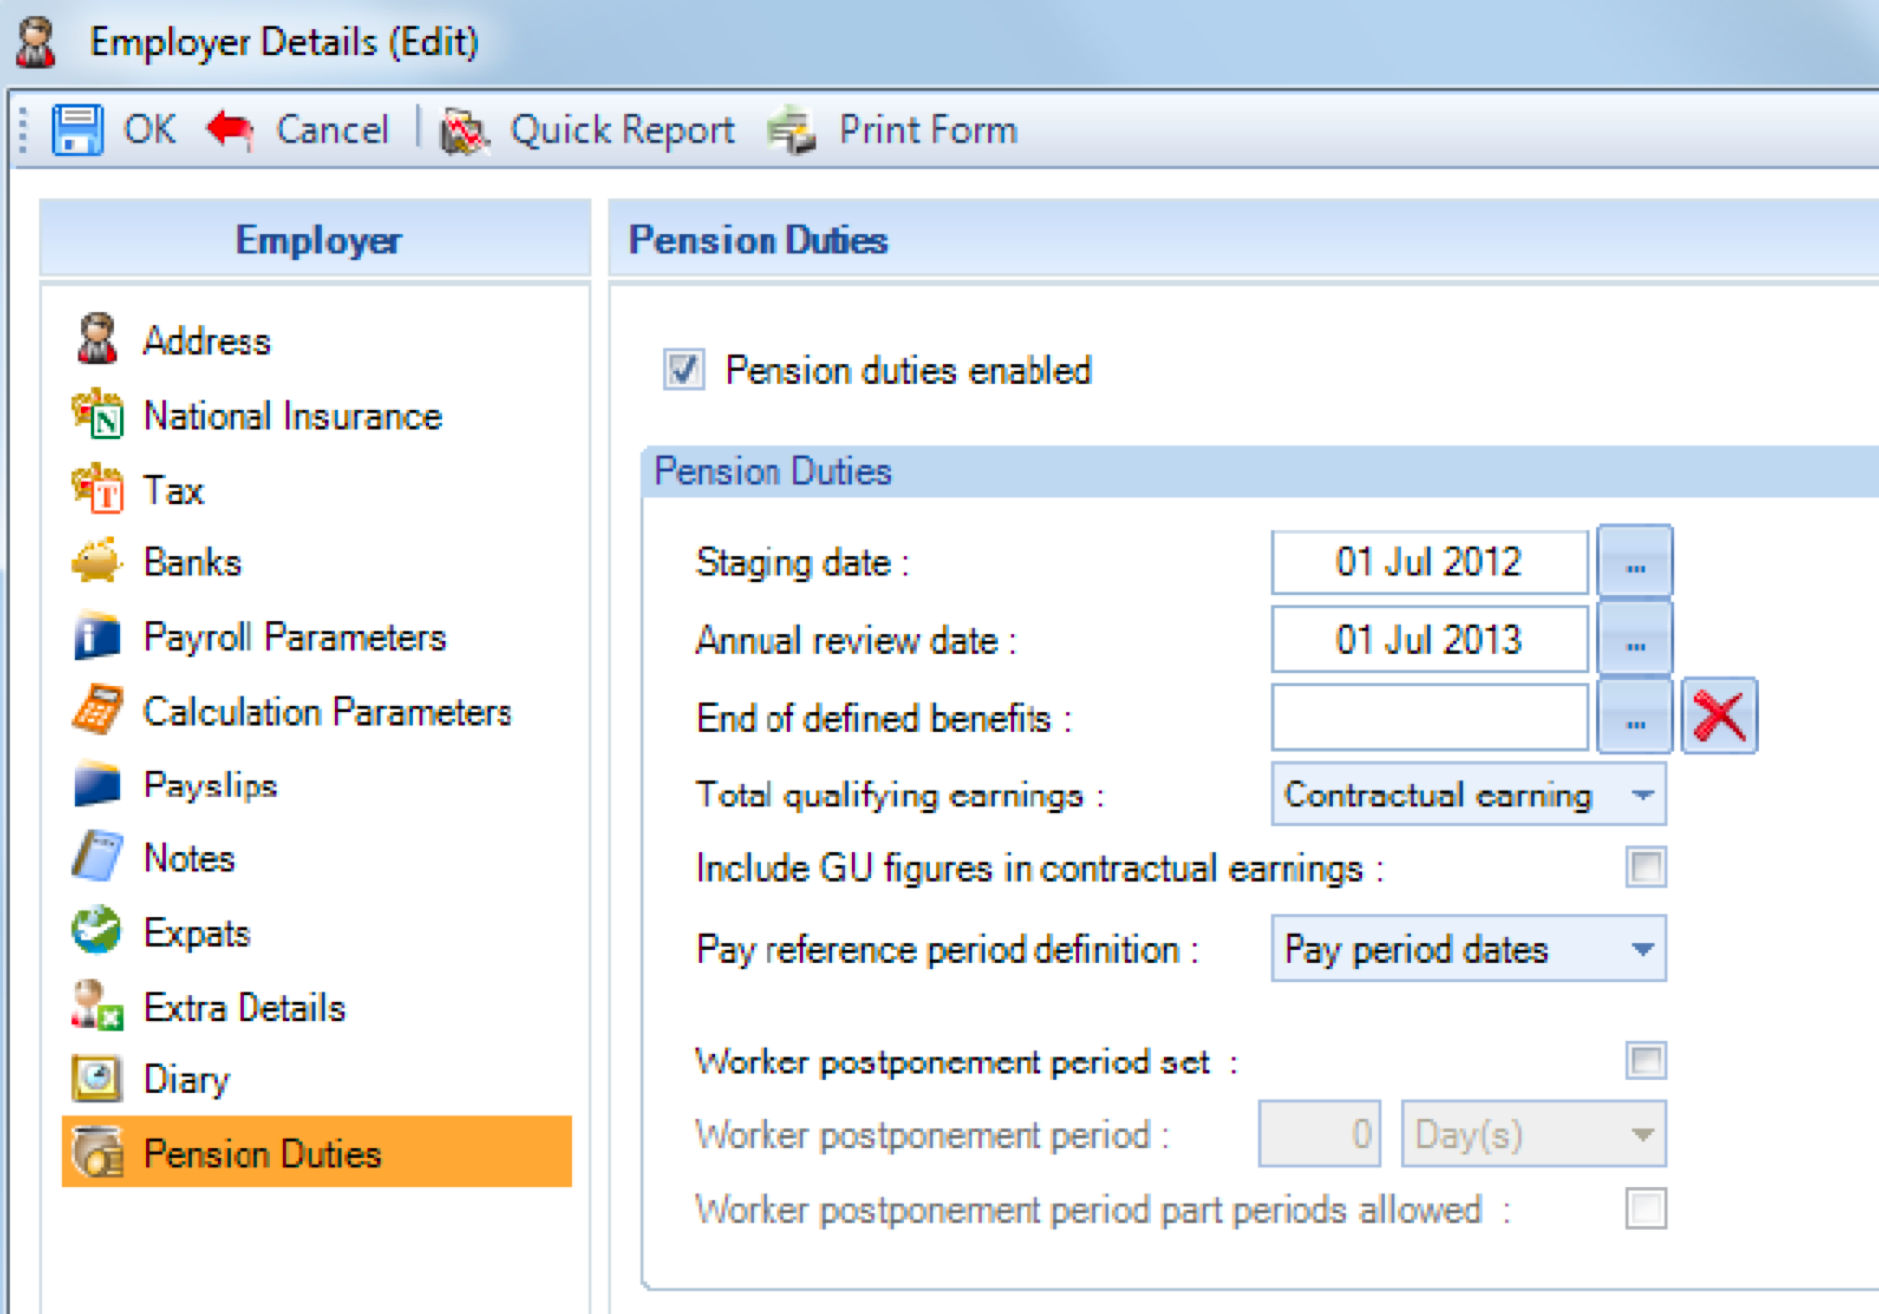1879x1314 pixels.
Task: Click the red X to clear defined benefits date
Action: (x=1719, y=717)
